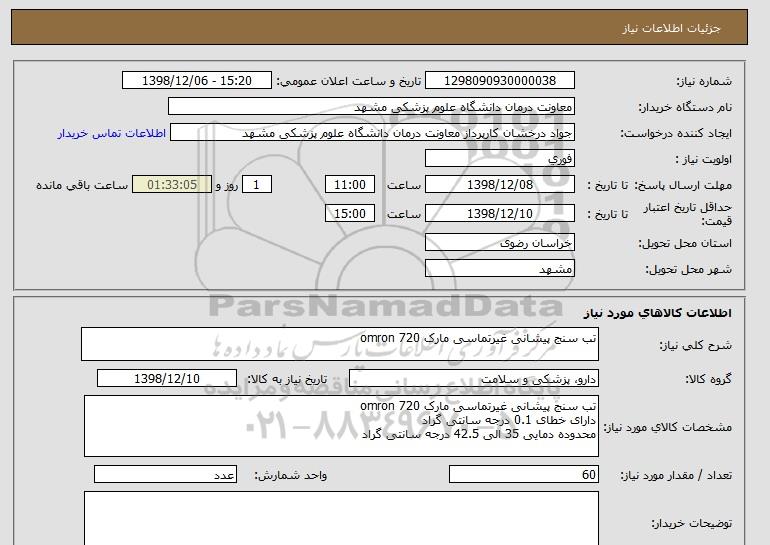This screenshot has height=545, width=770.
Task: Click the goods group field دارو، پزشکی و سلامت
Action: (x=473, y=379)
